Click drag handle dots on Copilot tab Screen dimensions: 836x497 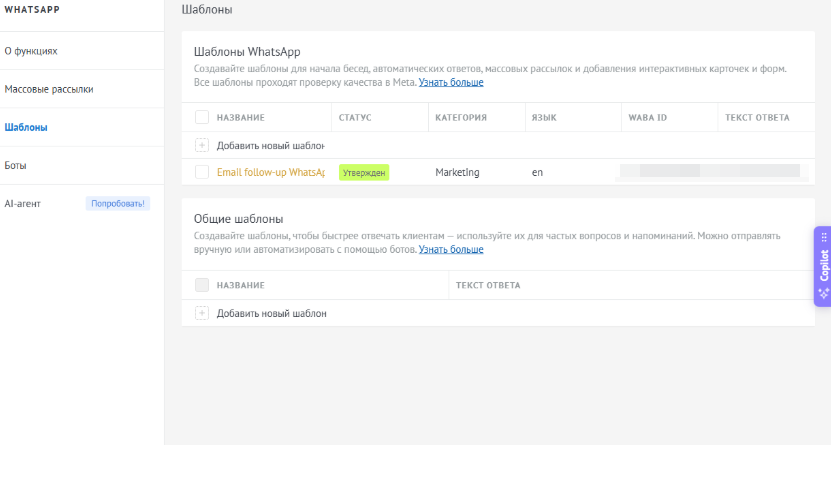(x=824, y=238)
